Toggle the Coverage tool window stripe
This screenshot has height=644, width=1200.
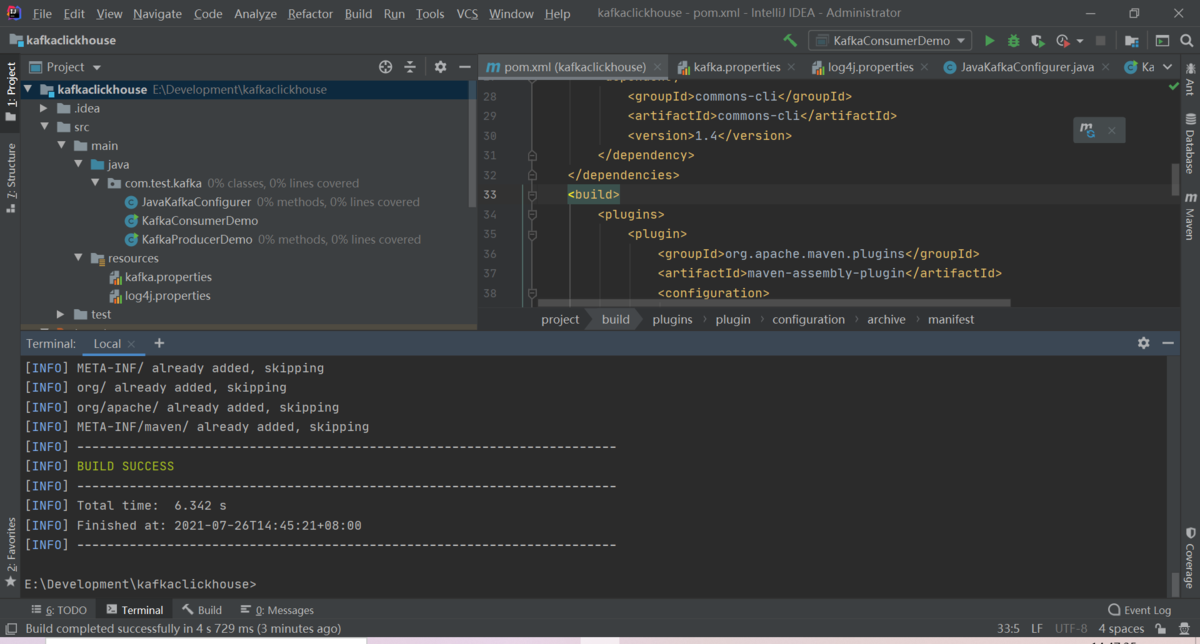coord(1189,558)
